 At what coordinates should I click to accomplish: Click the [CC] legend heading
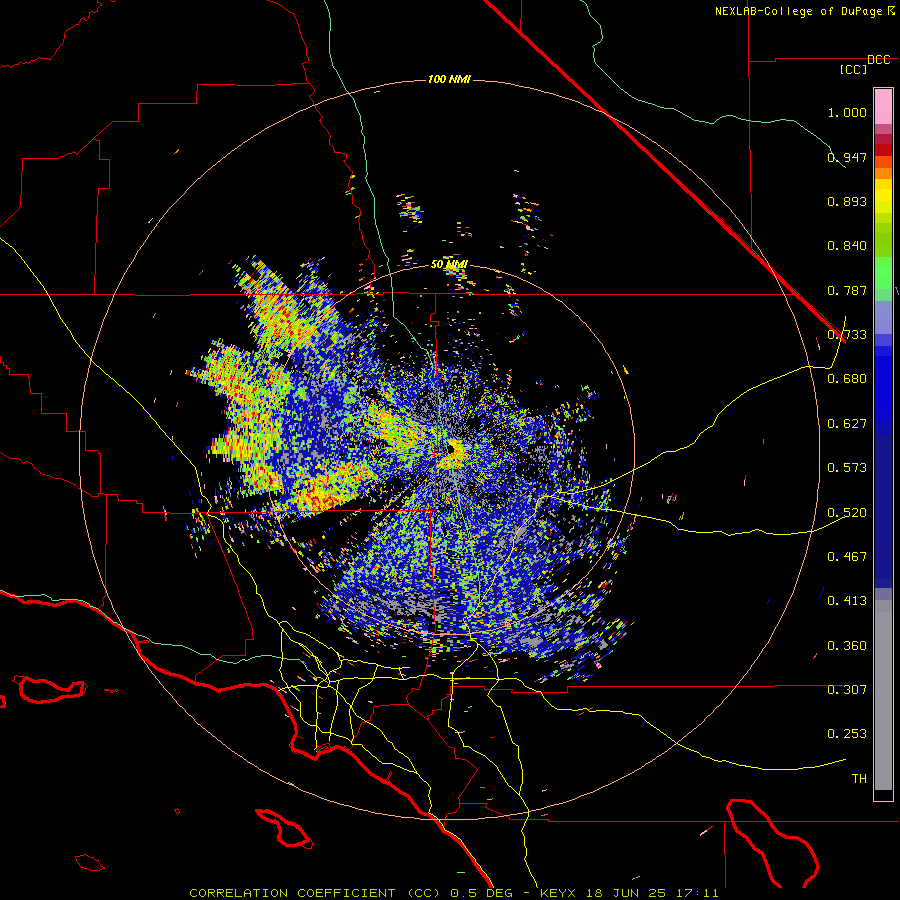[854, 69]
